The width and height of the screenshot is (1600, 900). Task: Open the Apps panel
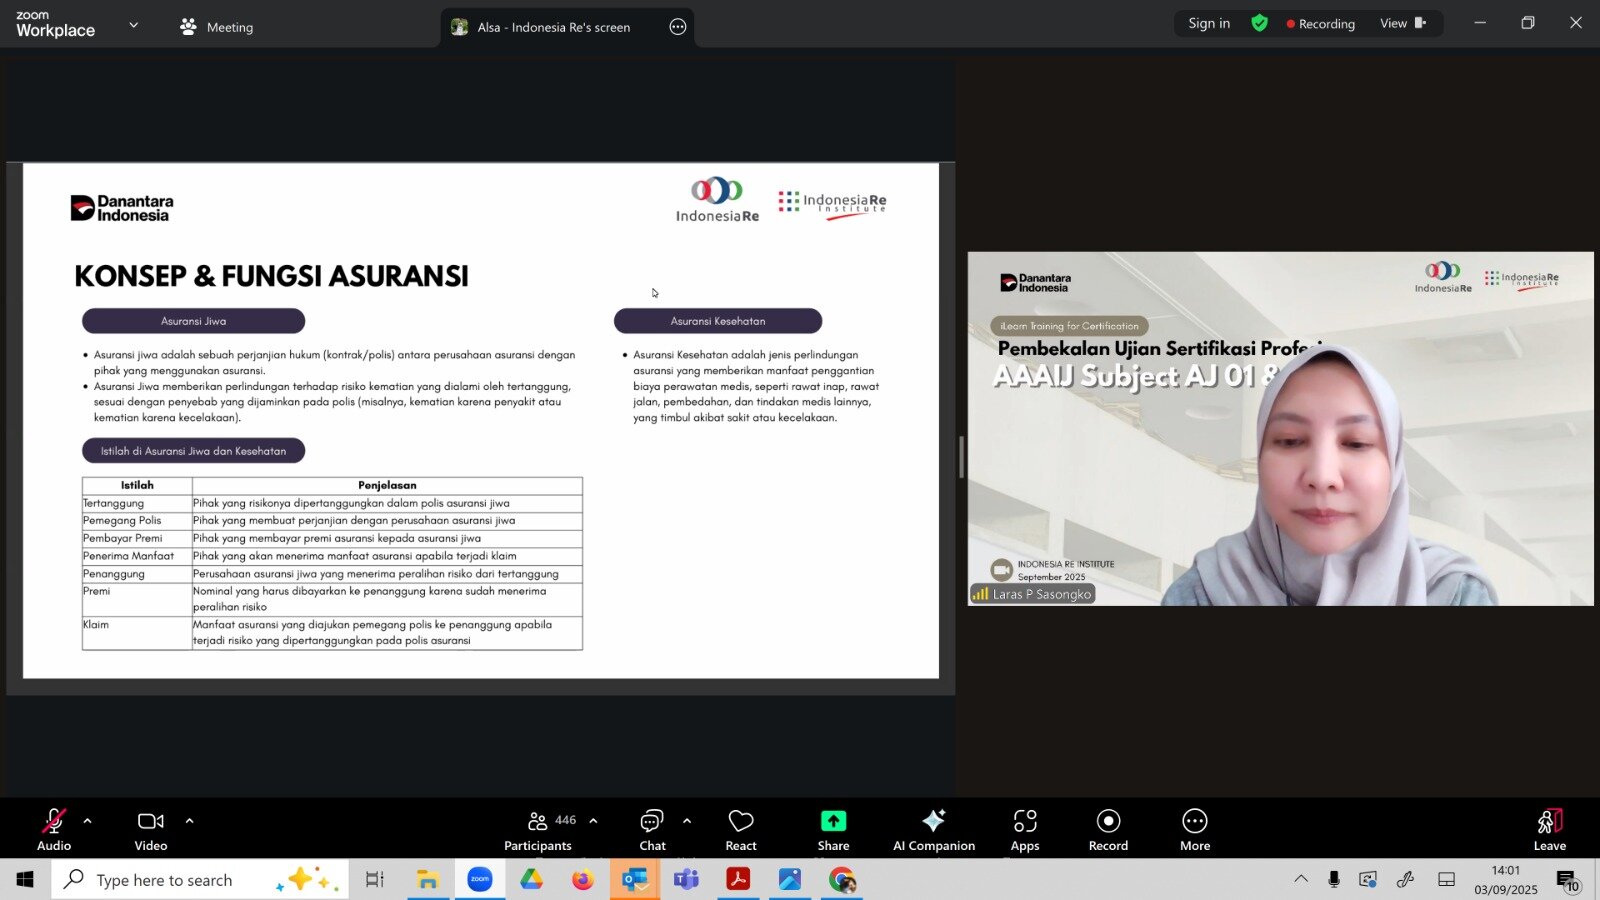1025,830
